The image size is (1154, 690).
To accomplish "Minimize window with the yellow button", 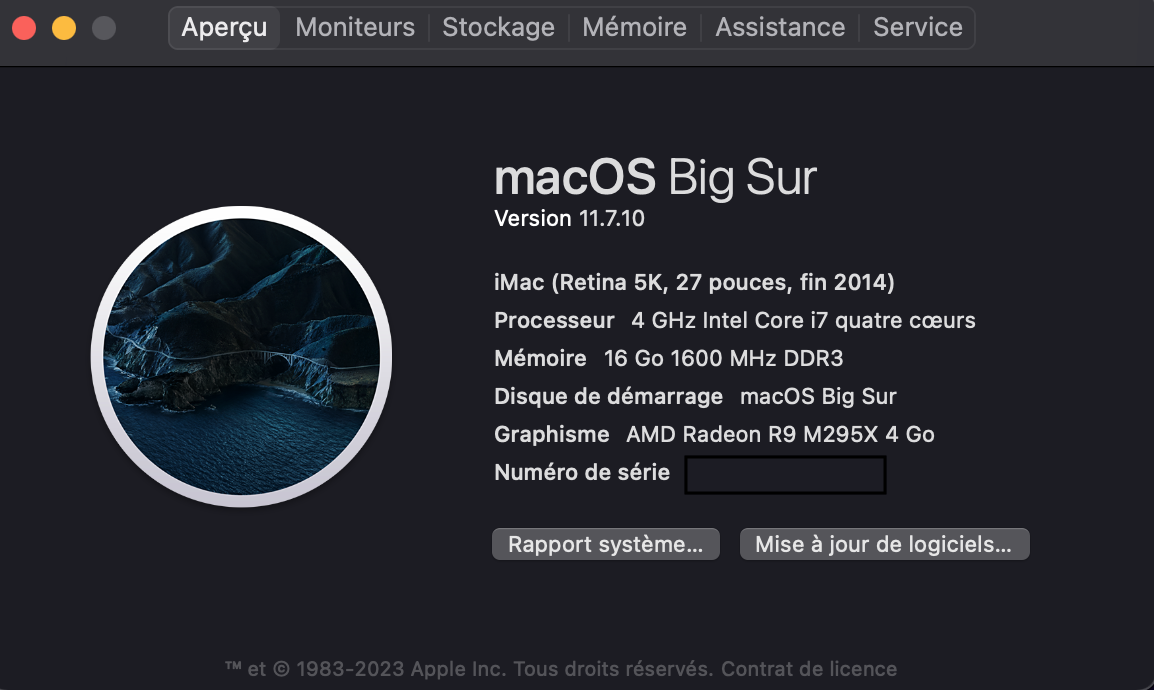I will tap(64, 28).
